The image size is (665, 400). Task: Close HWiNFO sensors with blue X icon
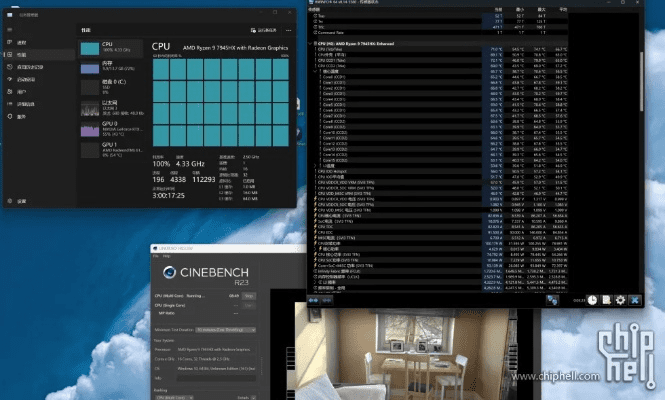tap(636, 299)
